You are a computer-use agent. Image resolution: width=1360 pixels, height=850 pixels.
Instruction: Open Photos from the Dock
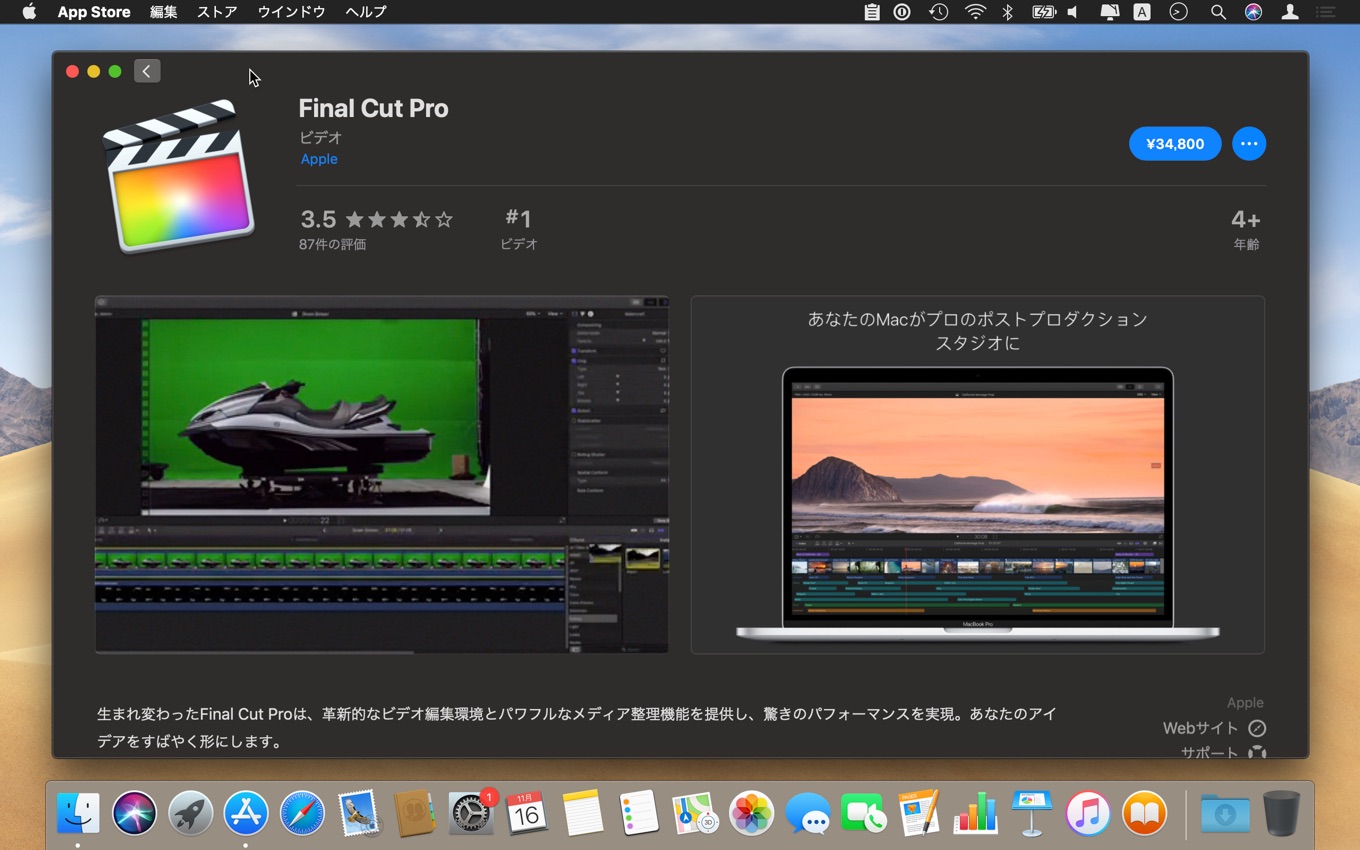(751, 813)
